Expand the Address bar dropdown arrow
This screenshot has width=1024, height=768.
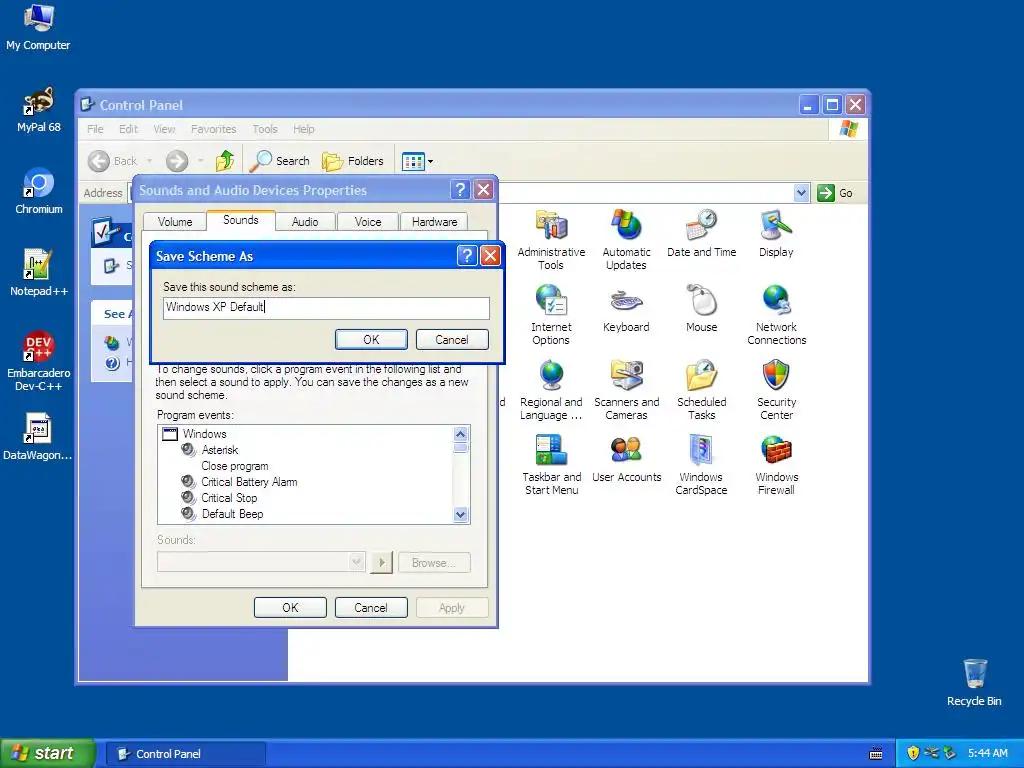click(x=801, y=193)
